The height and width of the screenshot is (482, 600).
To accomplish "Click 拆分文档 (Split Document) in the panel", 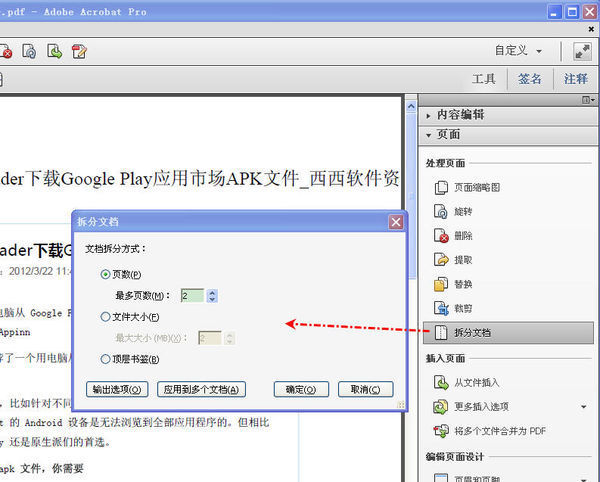I will (x=473, y=333).
